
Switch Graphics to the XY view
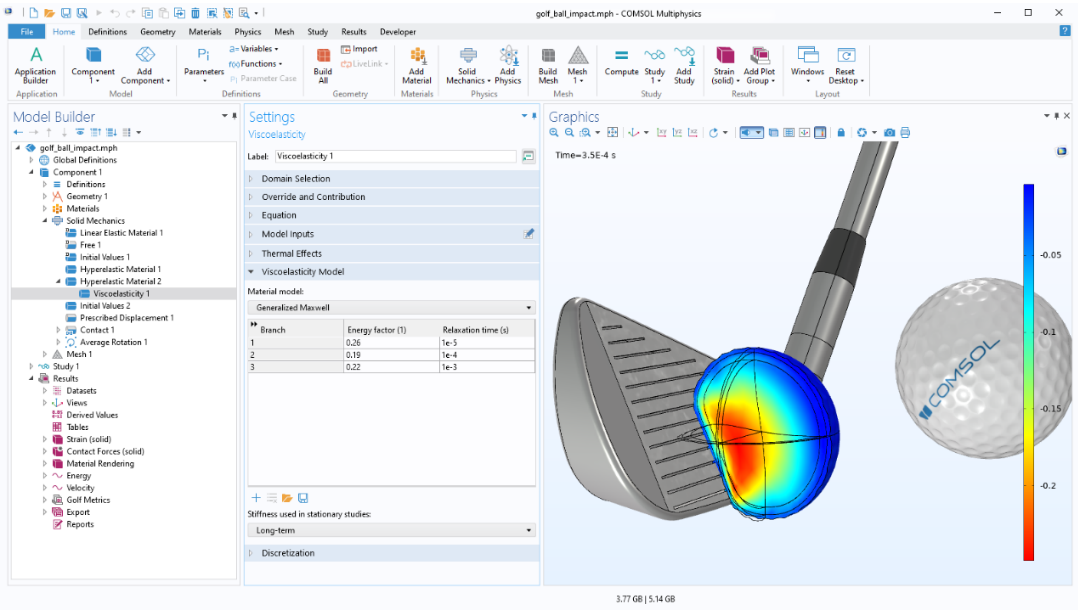point(661,133)
